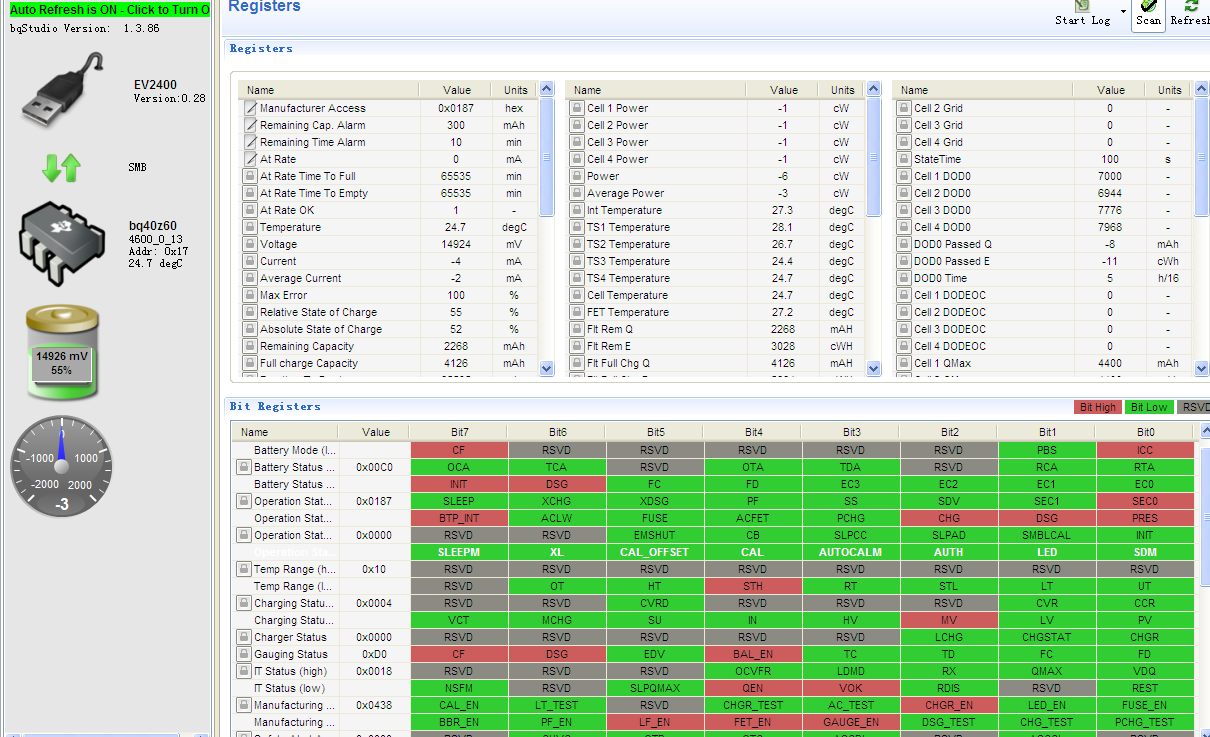Click the SLPQMAX bit cell
Screen dimensions: 1210x737
[655, 688]
